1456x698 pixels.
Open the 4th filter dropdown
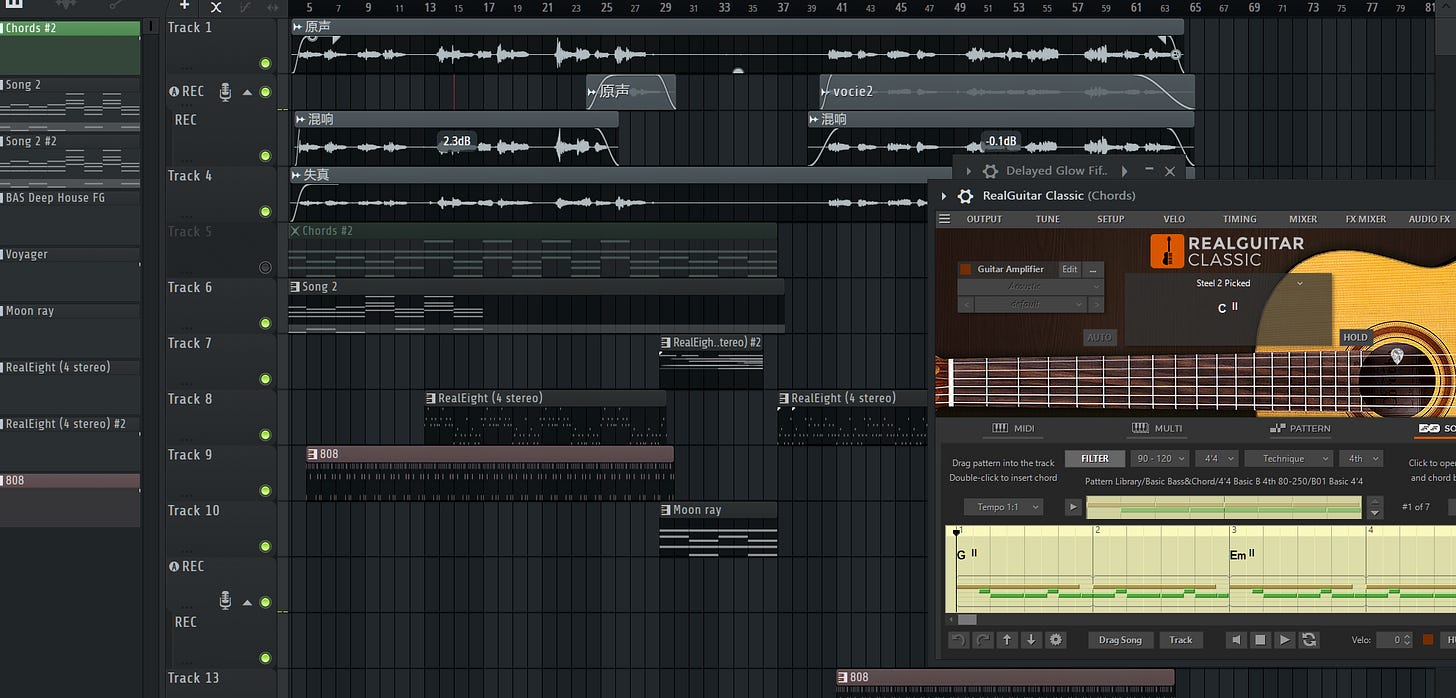[1361, 458]
